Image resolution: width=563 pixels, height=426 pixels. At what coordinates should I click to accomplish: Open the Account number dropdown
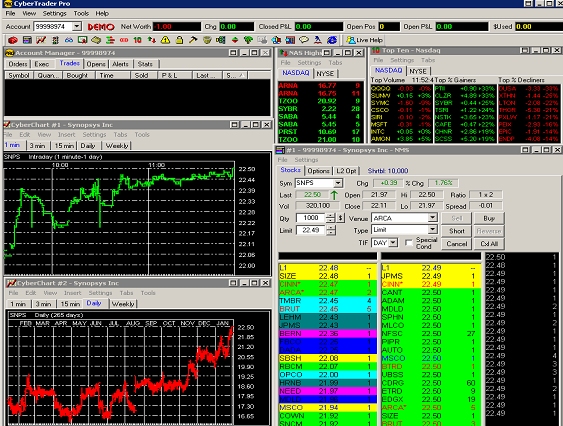[77, 27]
